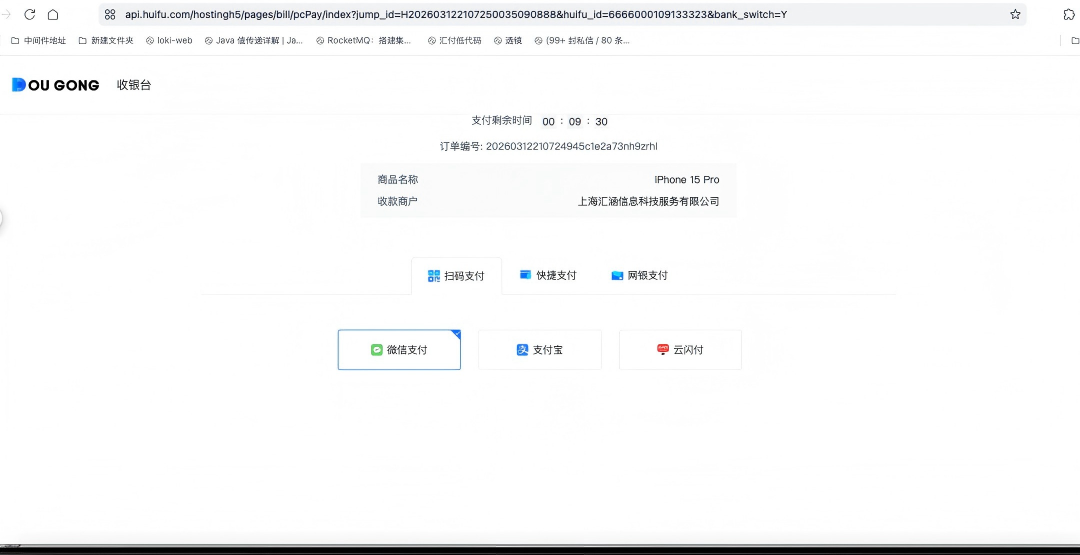The image size is (1080, 555).
Task: Click the order number 订单编号 text
Action: tap(549, 146)
